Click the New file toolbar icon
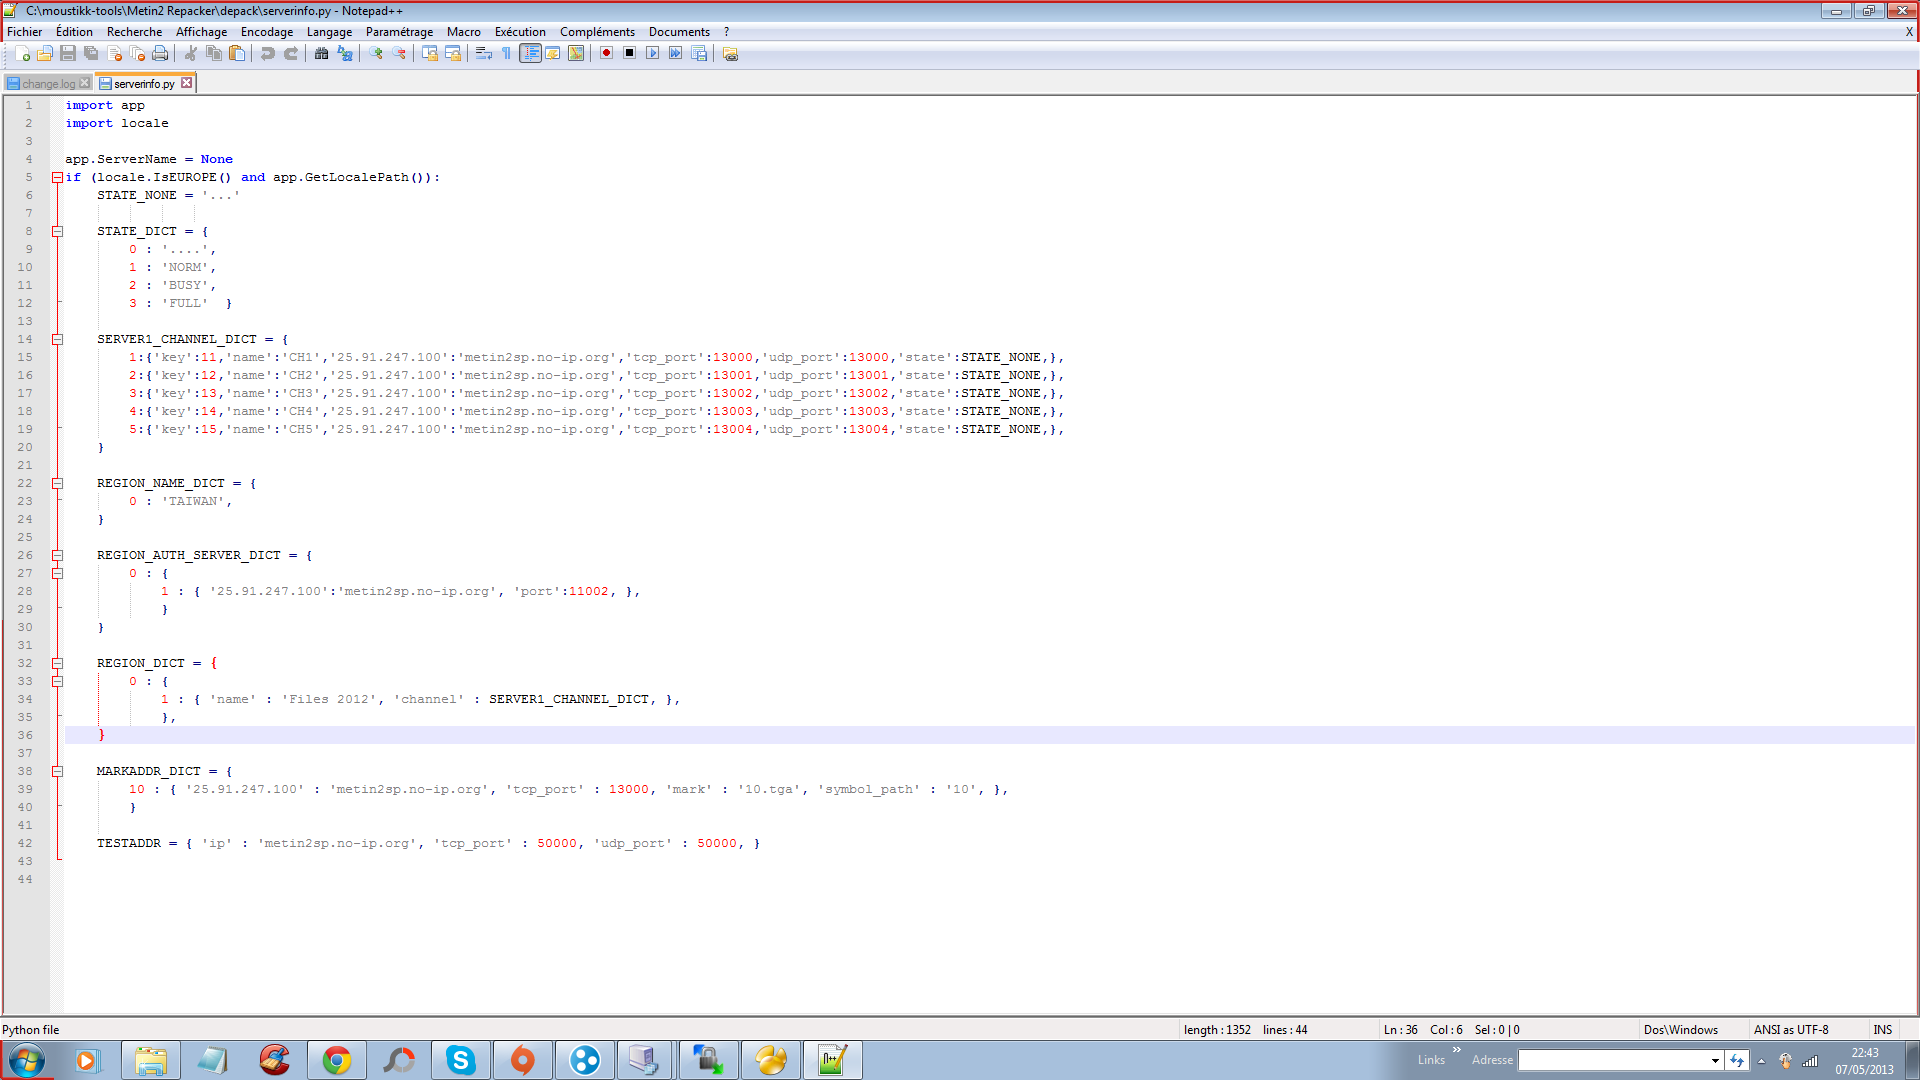 point(22,54)
